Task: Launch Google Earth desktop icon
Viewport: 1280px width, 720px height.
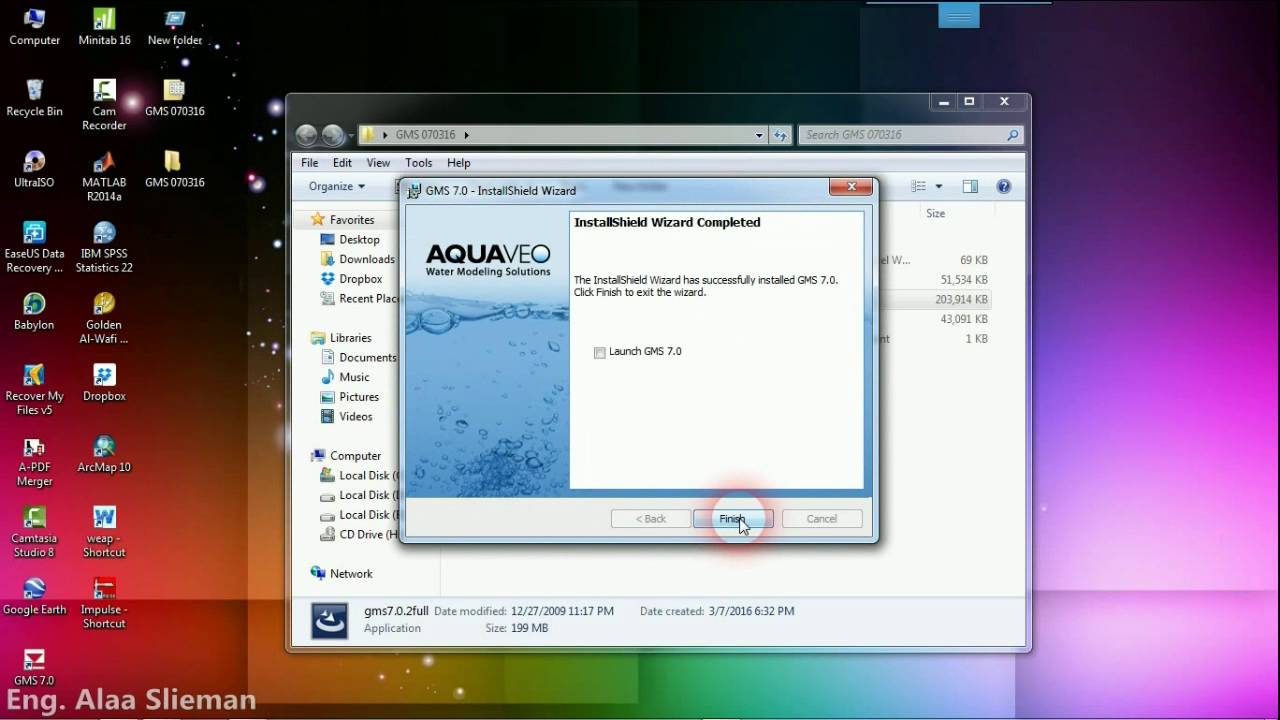Action: click(34, 594)
